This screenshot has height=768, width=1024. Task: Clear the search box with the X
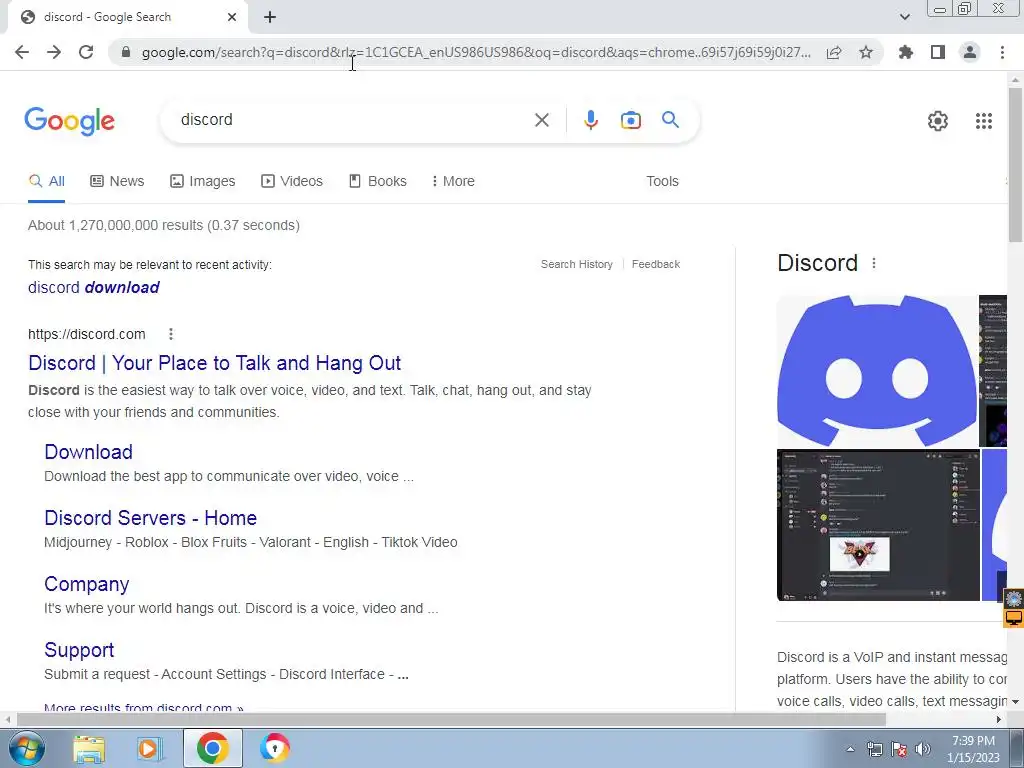[x=541, y=120]
